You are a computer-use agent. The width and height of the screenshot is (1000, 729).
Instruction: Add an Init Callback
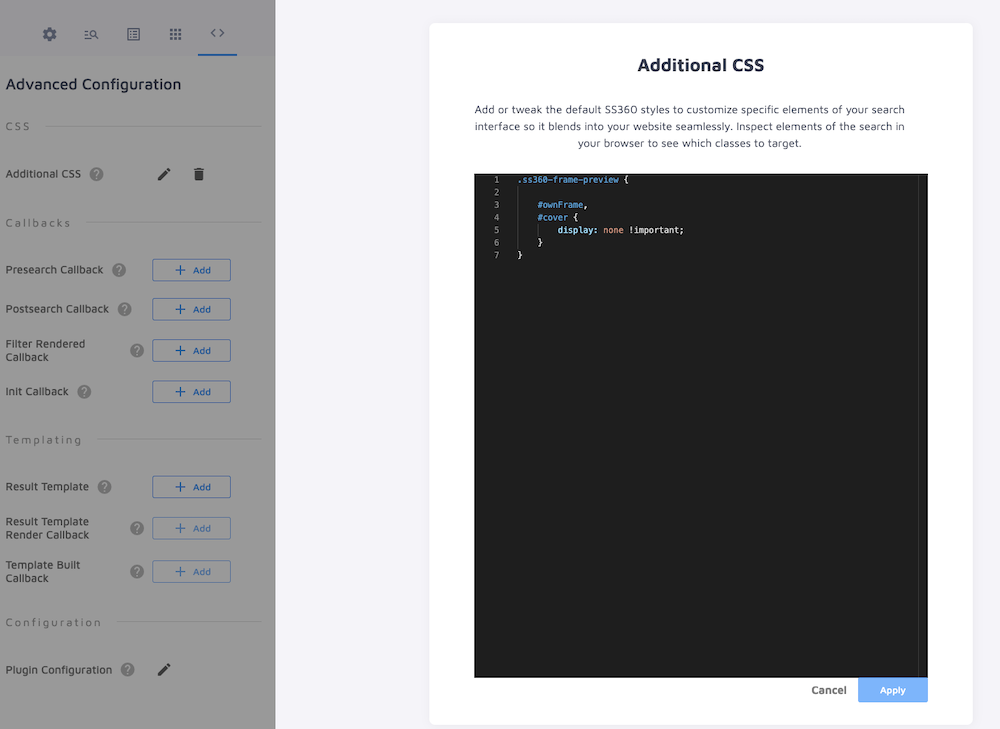pos(191,391)
